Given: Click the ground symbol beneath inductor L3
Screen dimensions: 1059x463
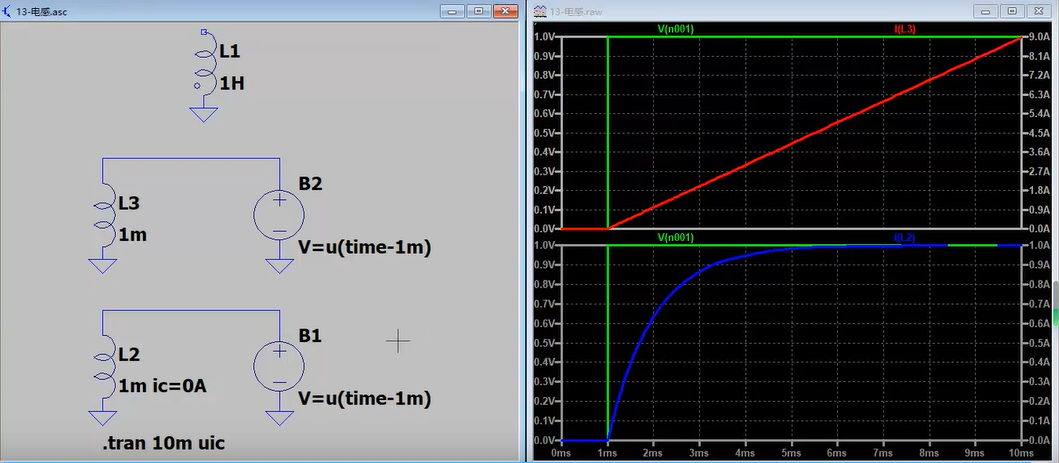Looking at the screenshot, I should (x=103, y=266).
